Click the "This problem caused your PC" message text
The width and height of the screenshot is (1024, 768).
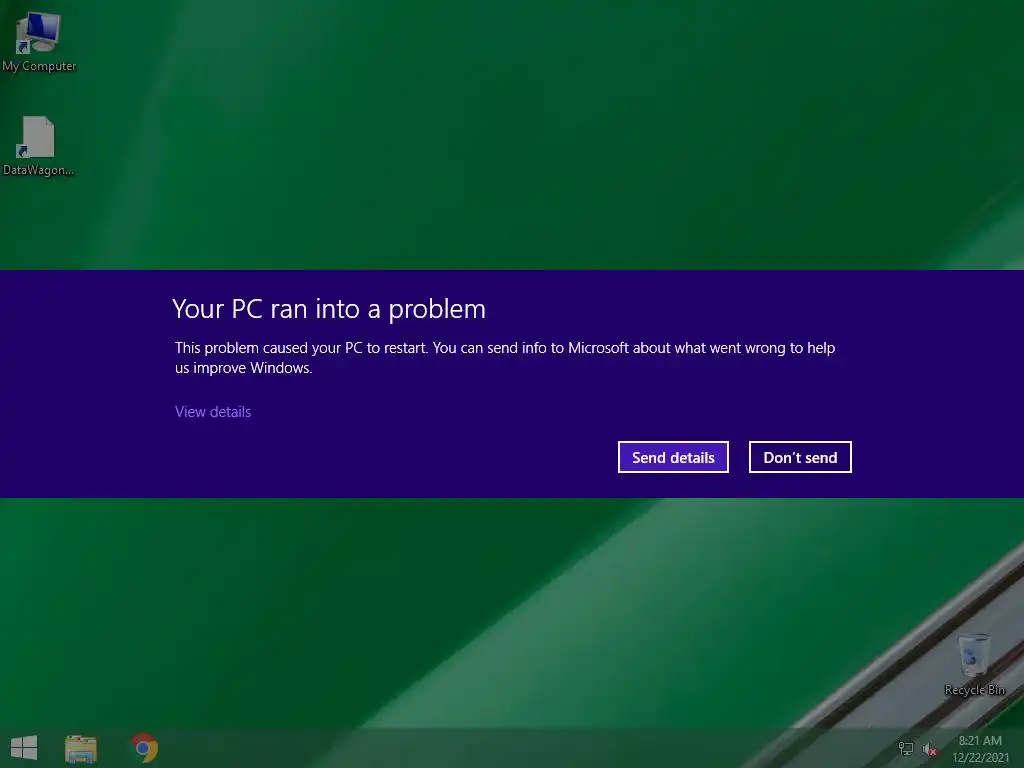pyautogui.click(x=505, y=357)
